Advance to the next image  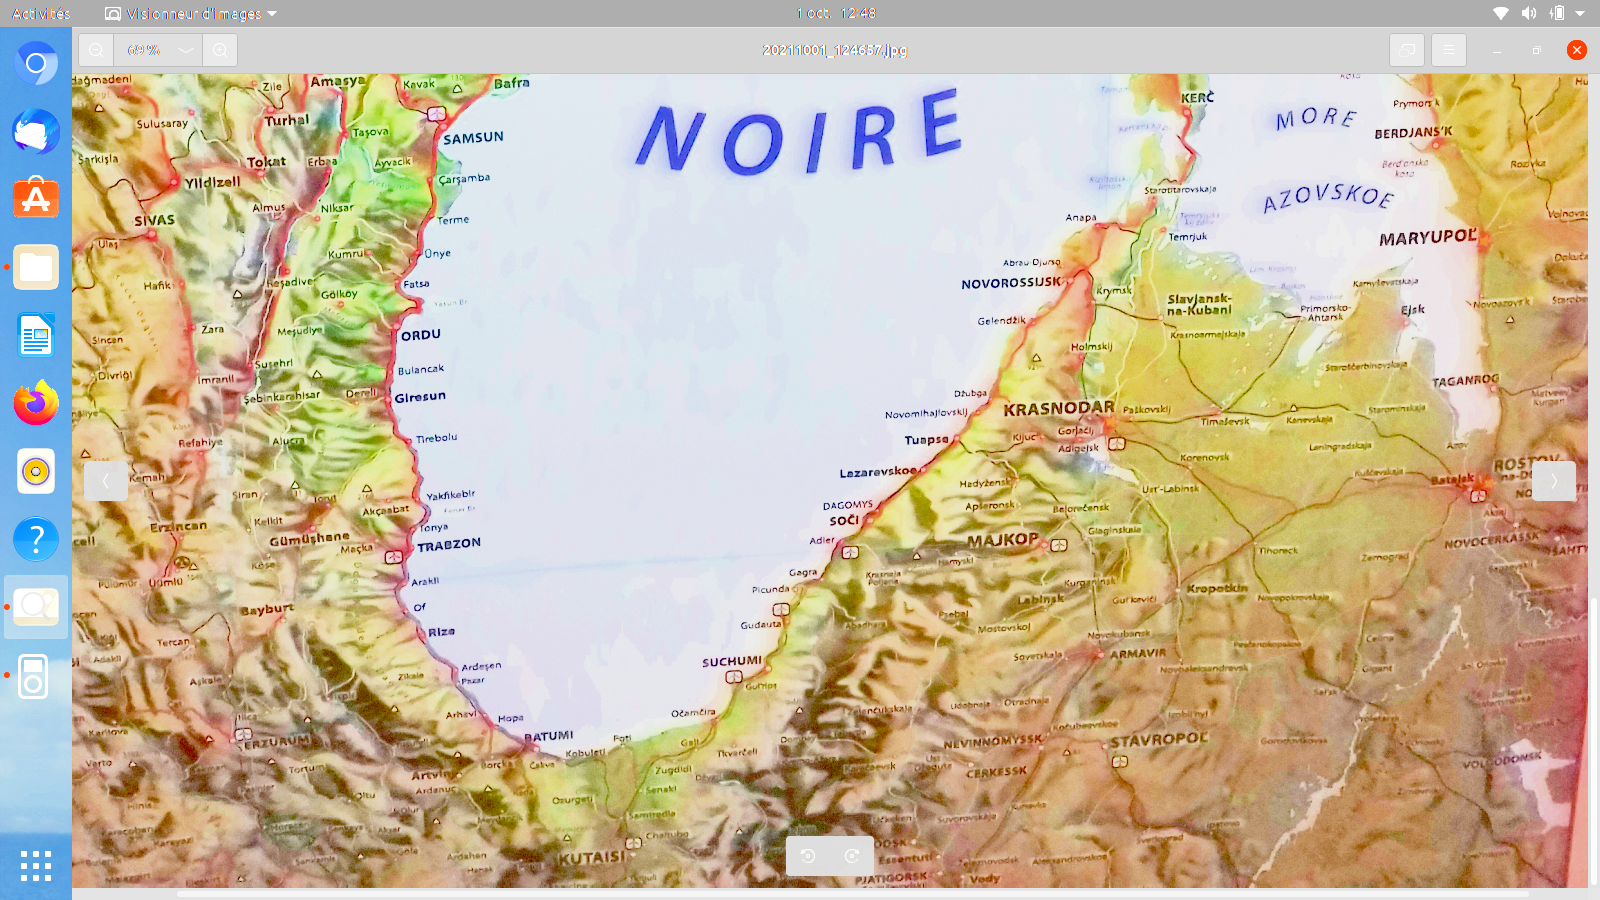1554,481
